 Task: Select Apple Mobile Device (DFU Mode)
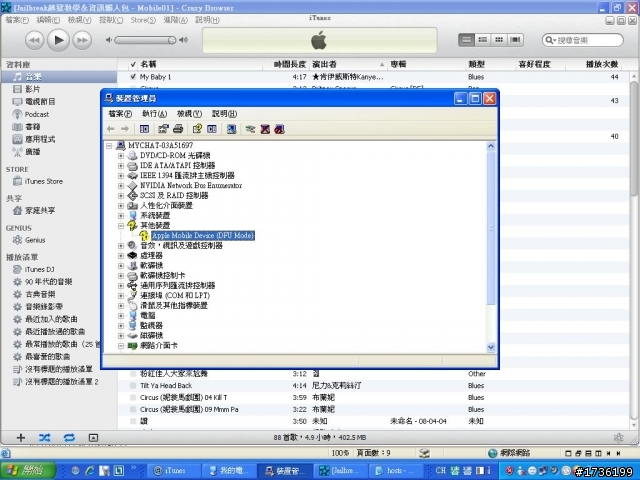pyautogui.click(x=203, y=236)
